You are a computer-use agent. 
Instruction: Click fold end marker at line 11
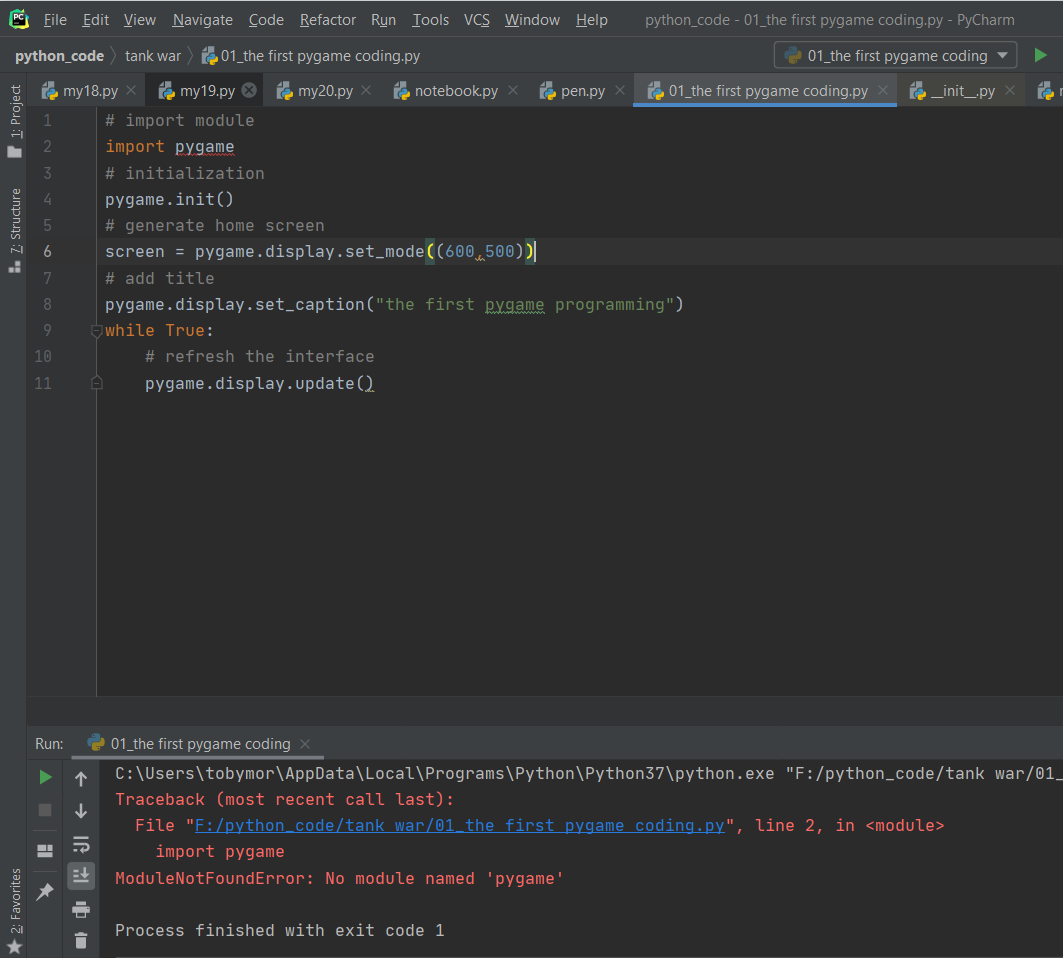pos(96,384)
